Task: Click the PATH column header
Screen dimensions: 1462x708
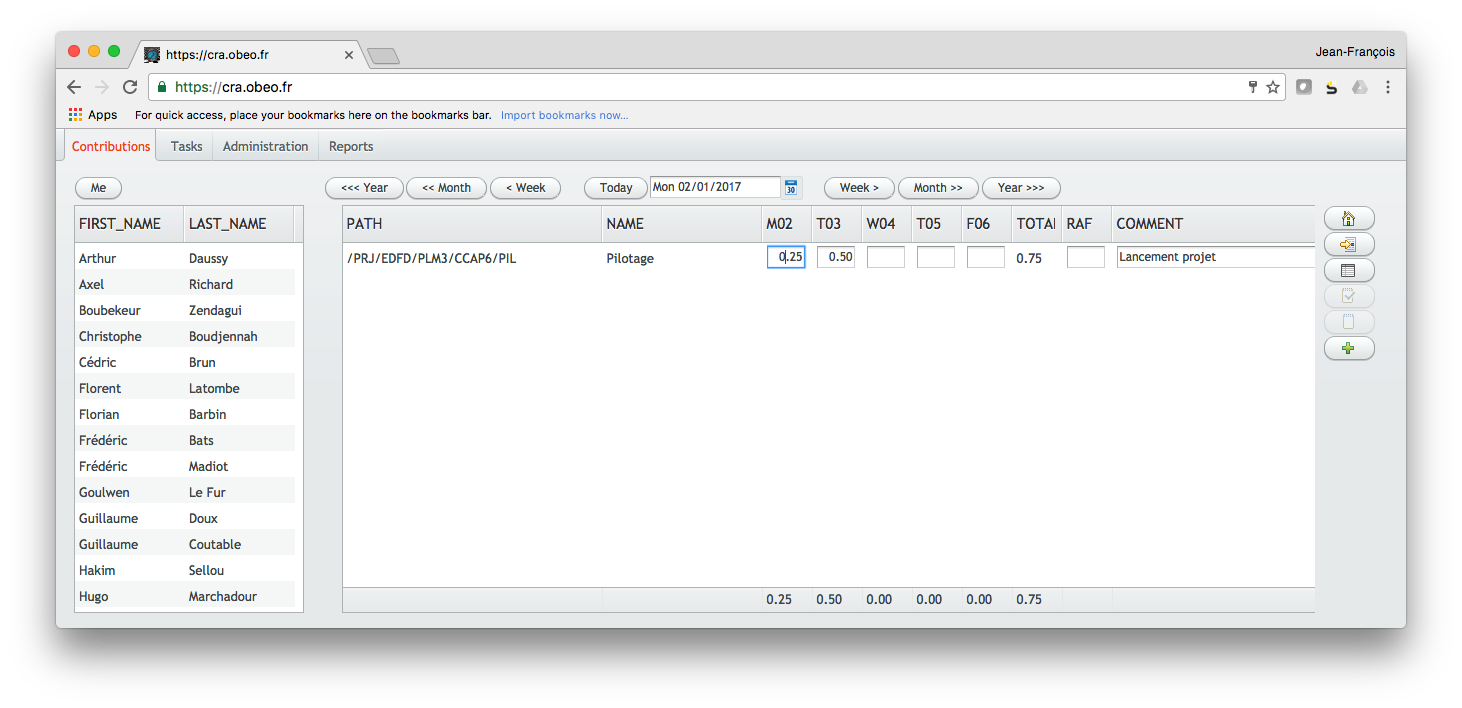Action: (472, 224)
